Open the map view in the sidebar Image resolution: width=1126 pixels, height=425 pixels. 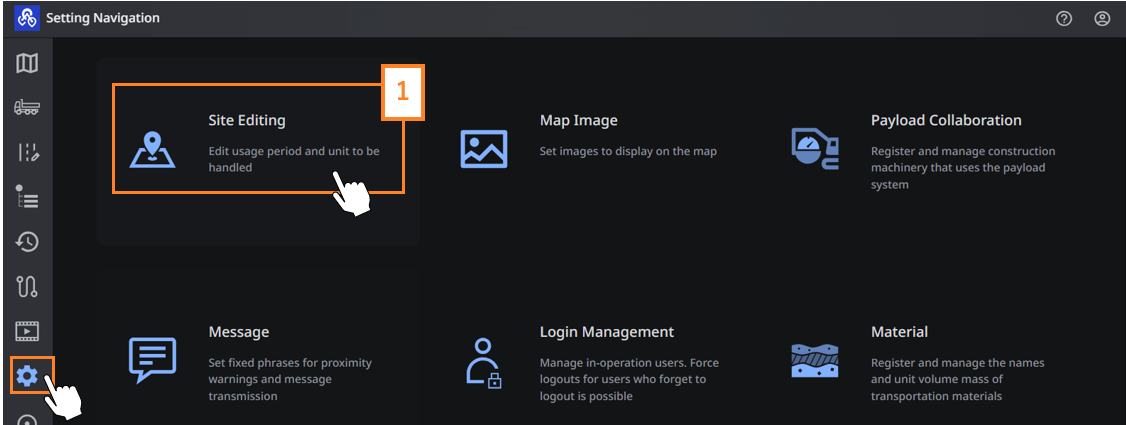click(x=27, y=64)
